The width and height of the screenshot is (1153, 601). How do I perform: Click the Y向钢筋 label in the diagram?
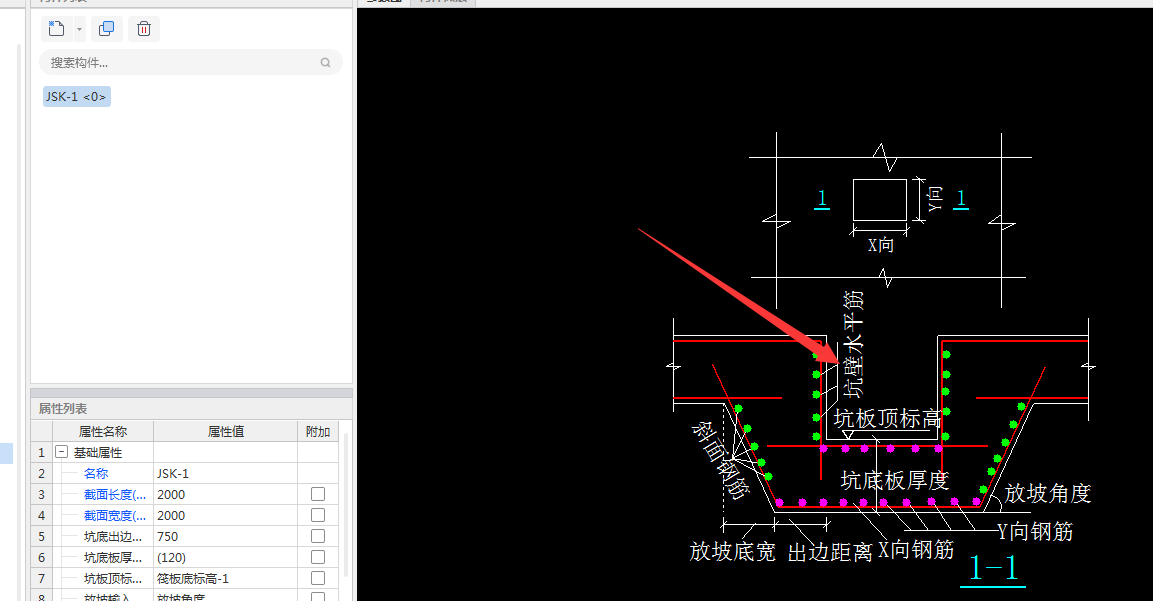(1035, 531)
